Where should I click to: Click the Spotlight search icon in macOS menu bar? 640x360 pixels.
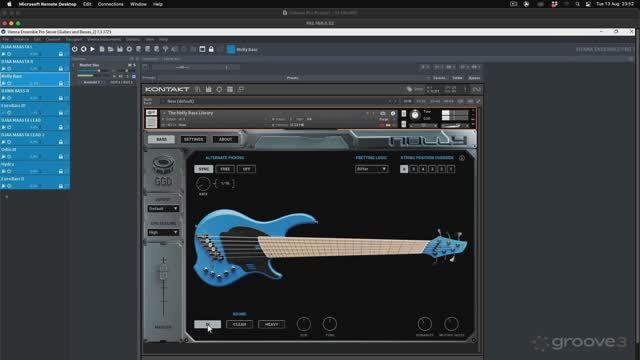point(577,4)
